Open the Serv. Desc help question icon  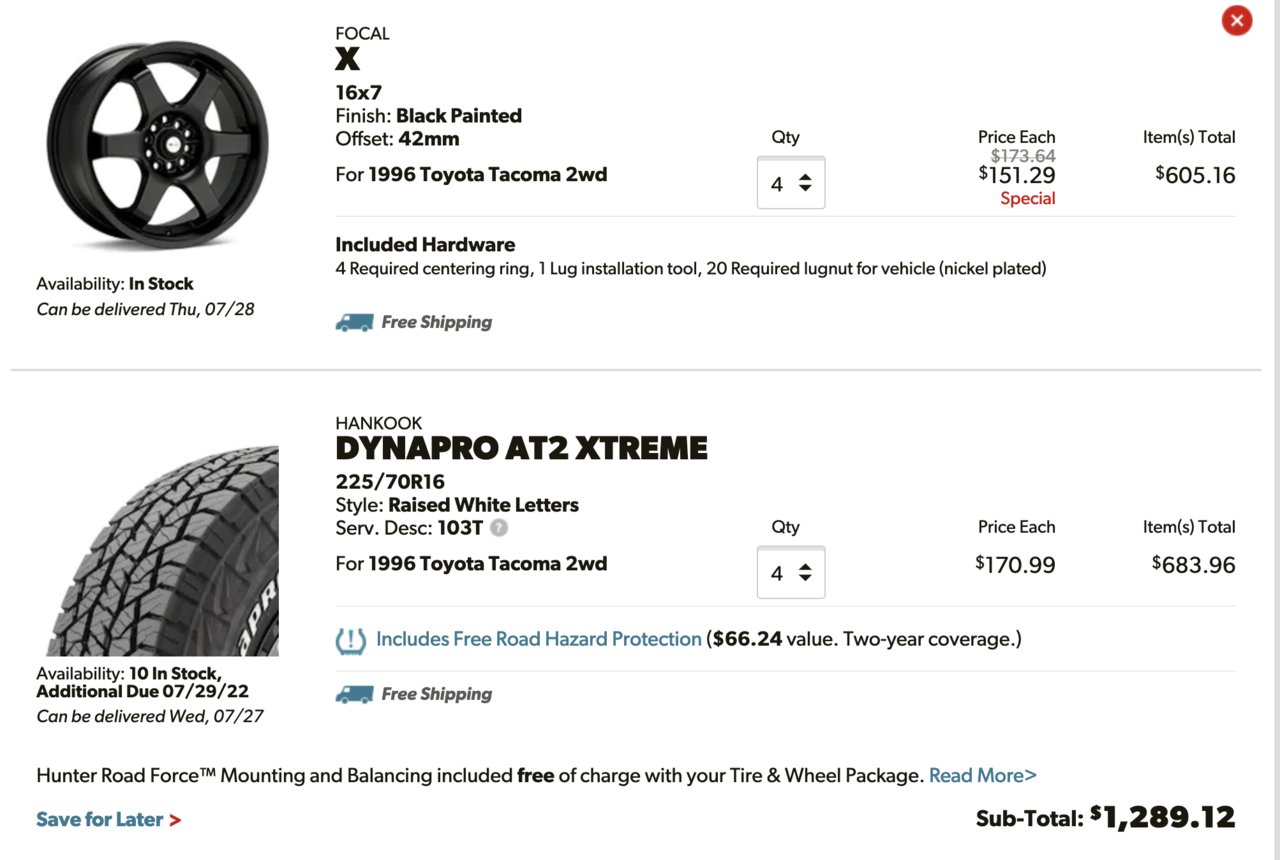(x=499, y=528)
